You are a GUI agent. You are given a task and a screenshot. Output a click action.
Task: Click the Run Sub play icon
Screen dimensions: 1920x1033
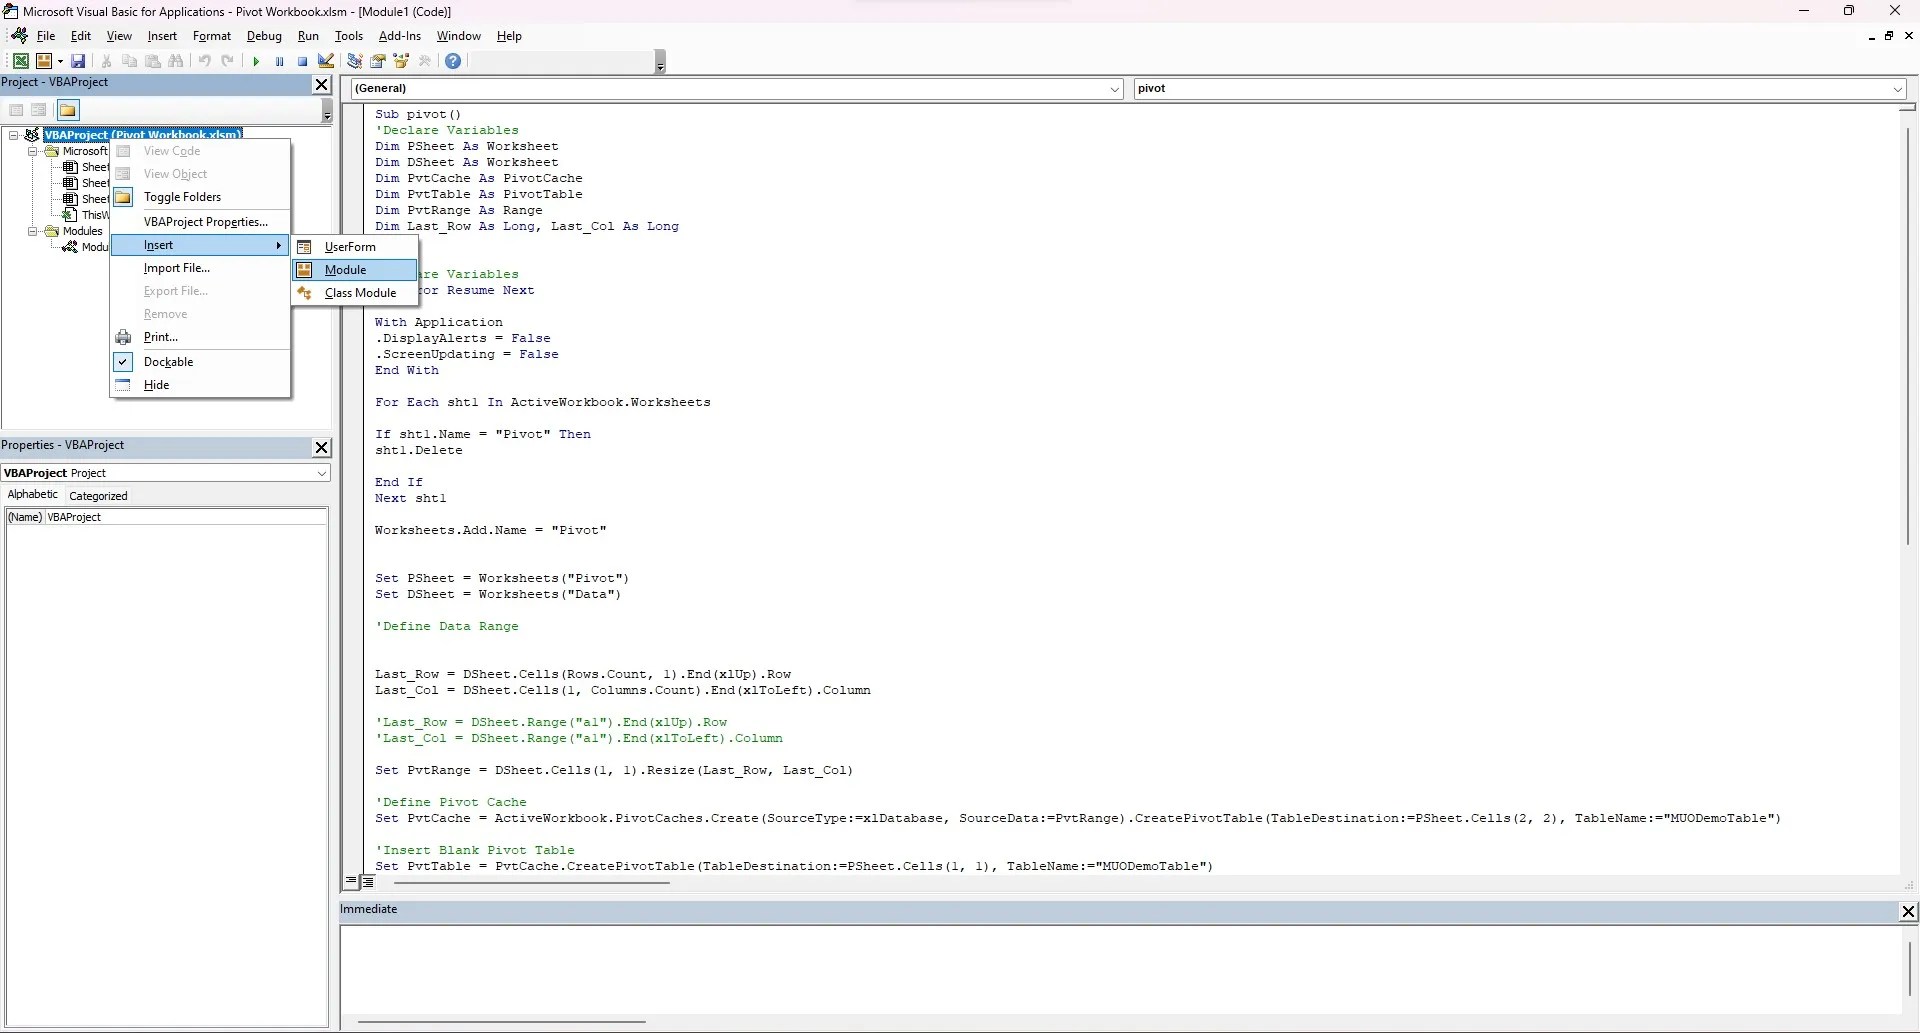(x=256, y=62)
